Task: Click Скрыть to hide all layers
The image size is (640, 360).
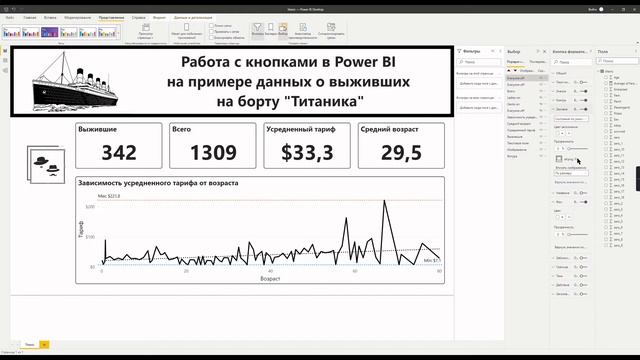Action: pyautogui.click(x=541, y=71)
